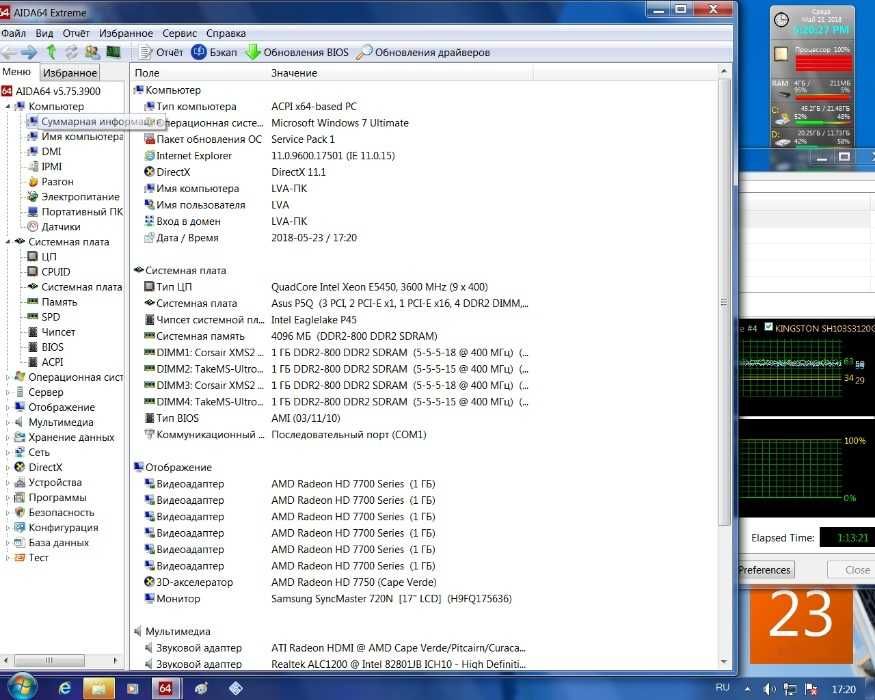Screen dimensions: 875x700
Task: Click the Preferences button in background window
Action: (765, 570)
